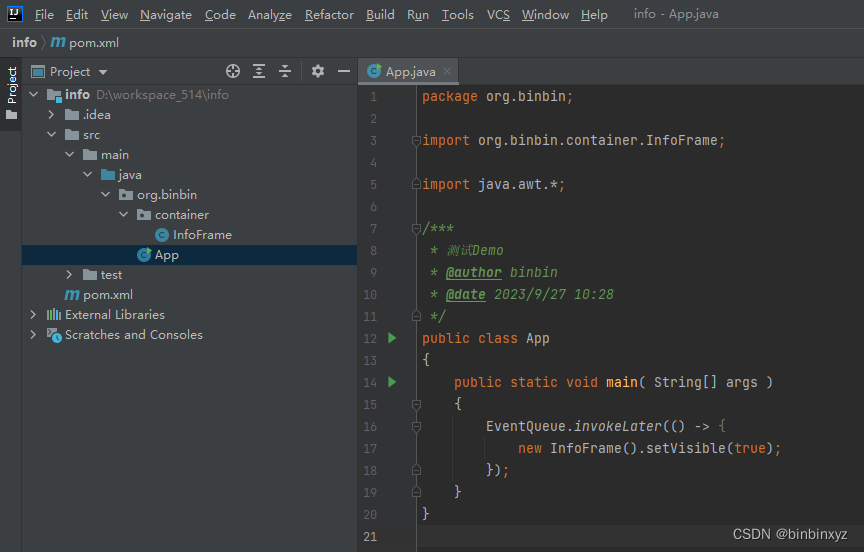
Task: Click the App runnable class icon
Action: point(144,255)
